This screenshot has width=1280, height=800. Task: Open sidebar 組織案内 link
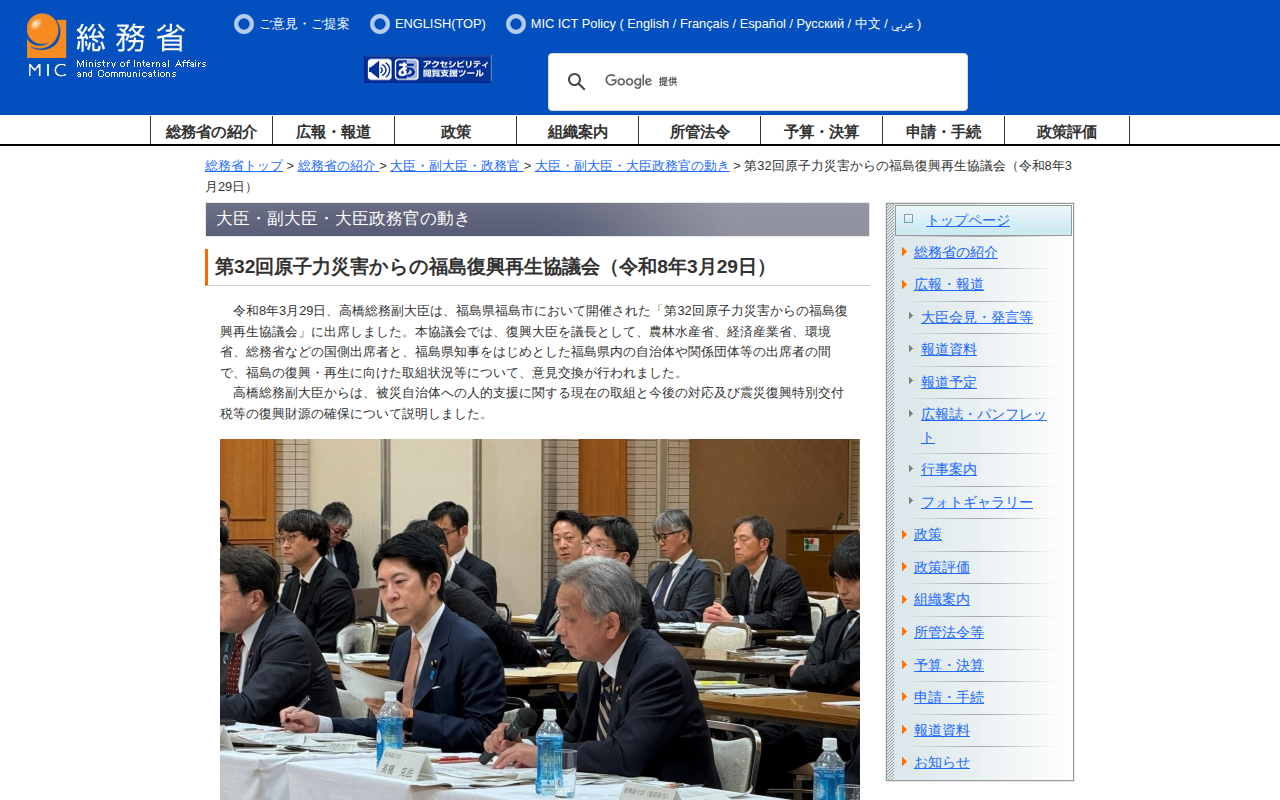pos(942,599)
